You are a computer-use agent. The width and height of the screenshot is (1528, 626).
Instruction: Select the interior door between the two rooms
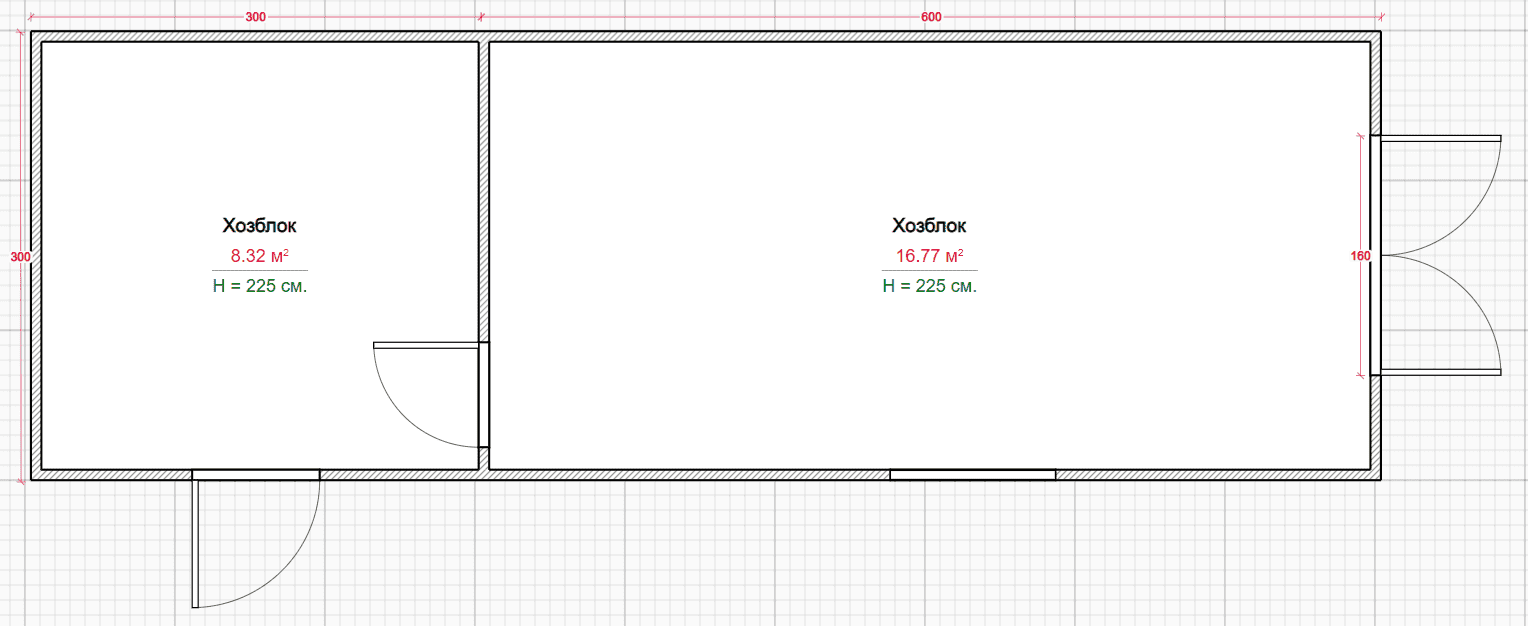(431, 395)
